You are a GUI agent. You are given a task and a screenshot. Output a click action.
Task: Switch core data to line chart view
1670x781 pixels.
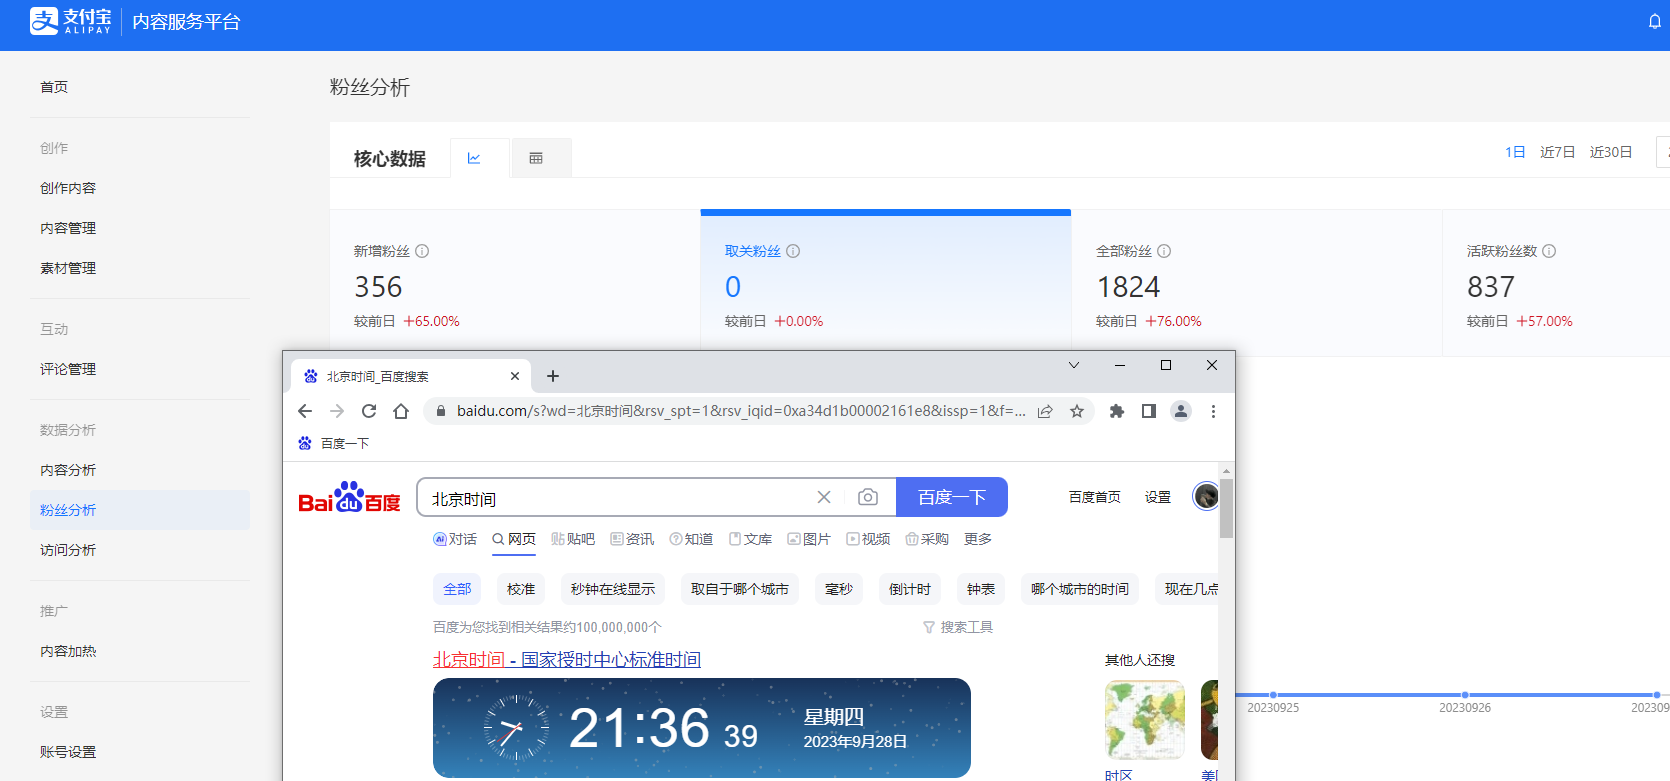coord(475,158)
